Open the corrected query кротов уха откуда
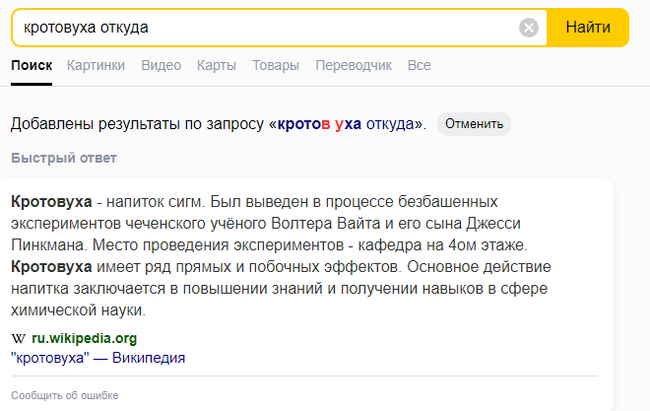 click(x=345, y=124)
